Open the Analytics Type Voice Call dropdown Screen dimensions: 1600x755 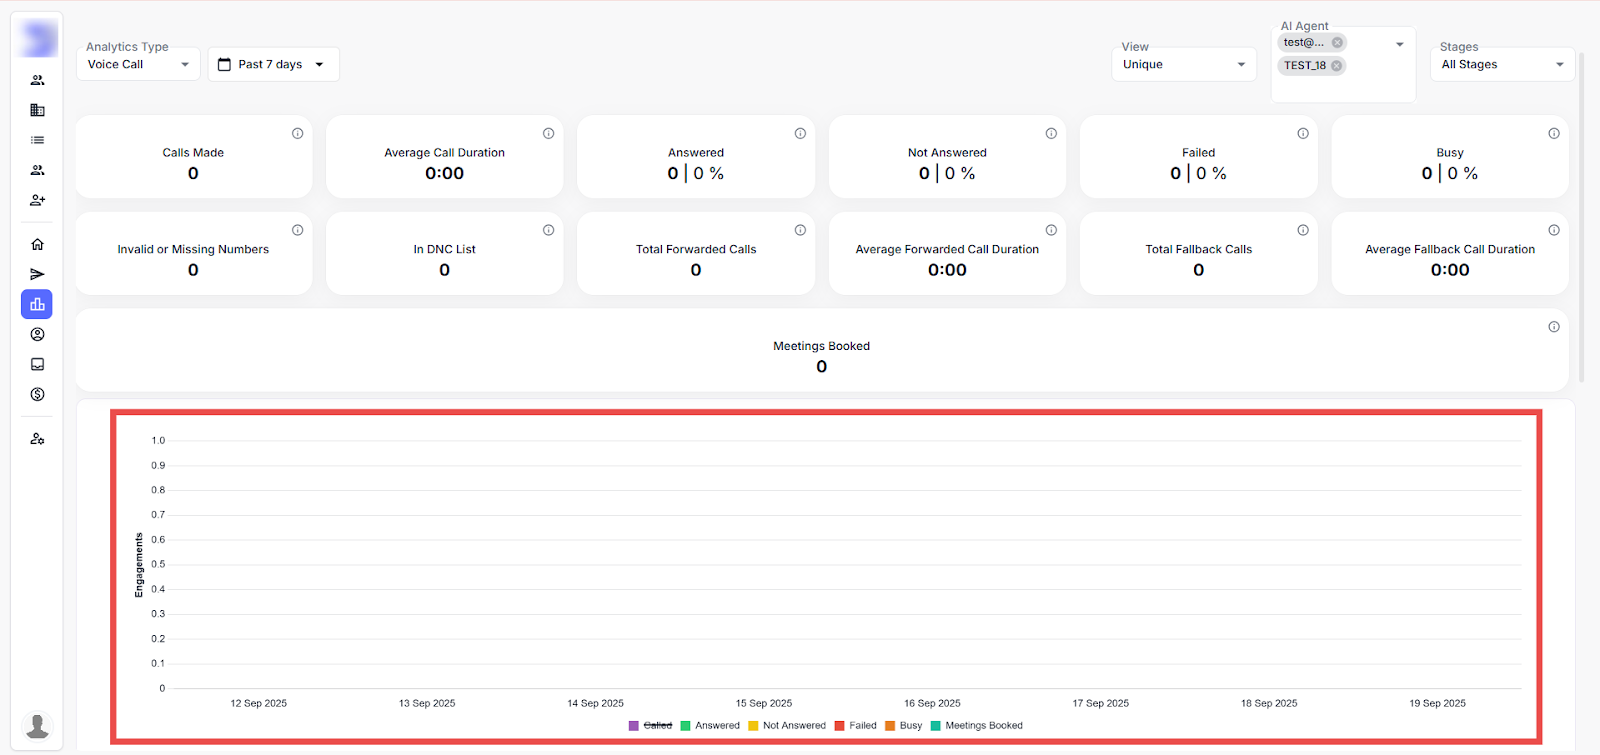pyautogui.click(x=138, y=65)
